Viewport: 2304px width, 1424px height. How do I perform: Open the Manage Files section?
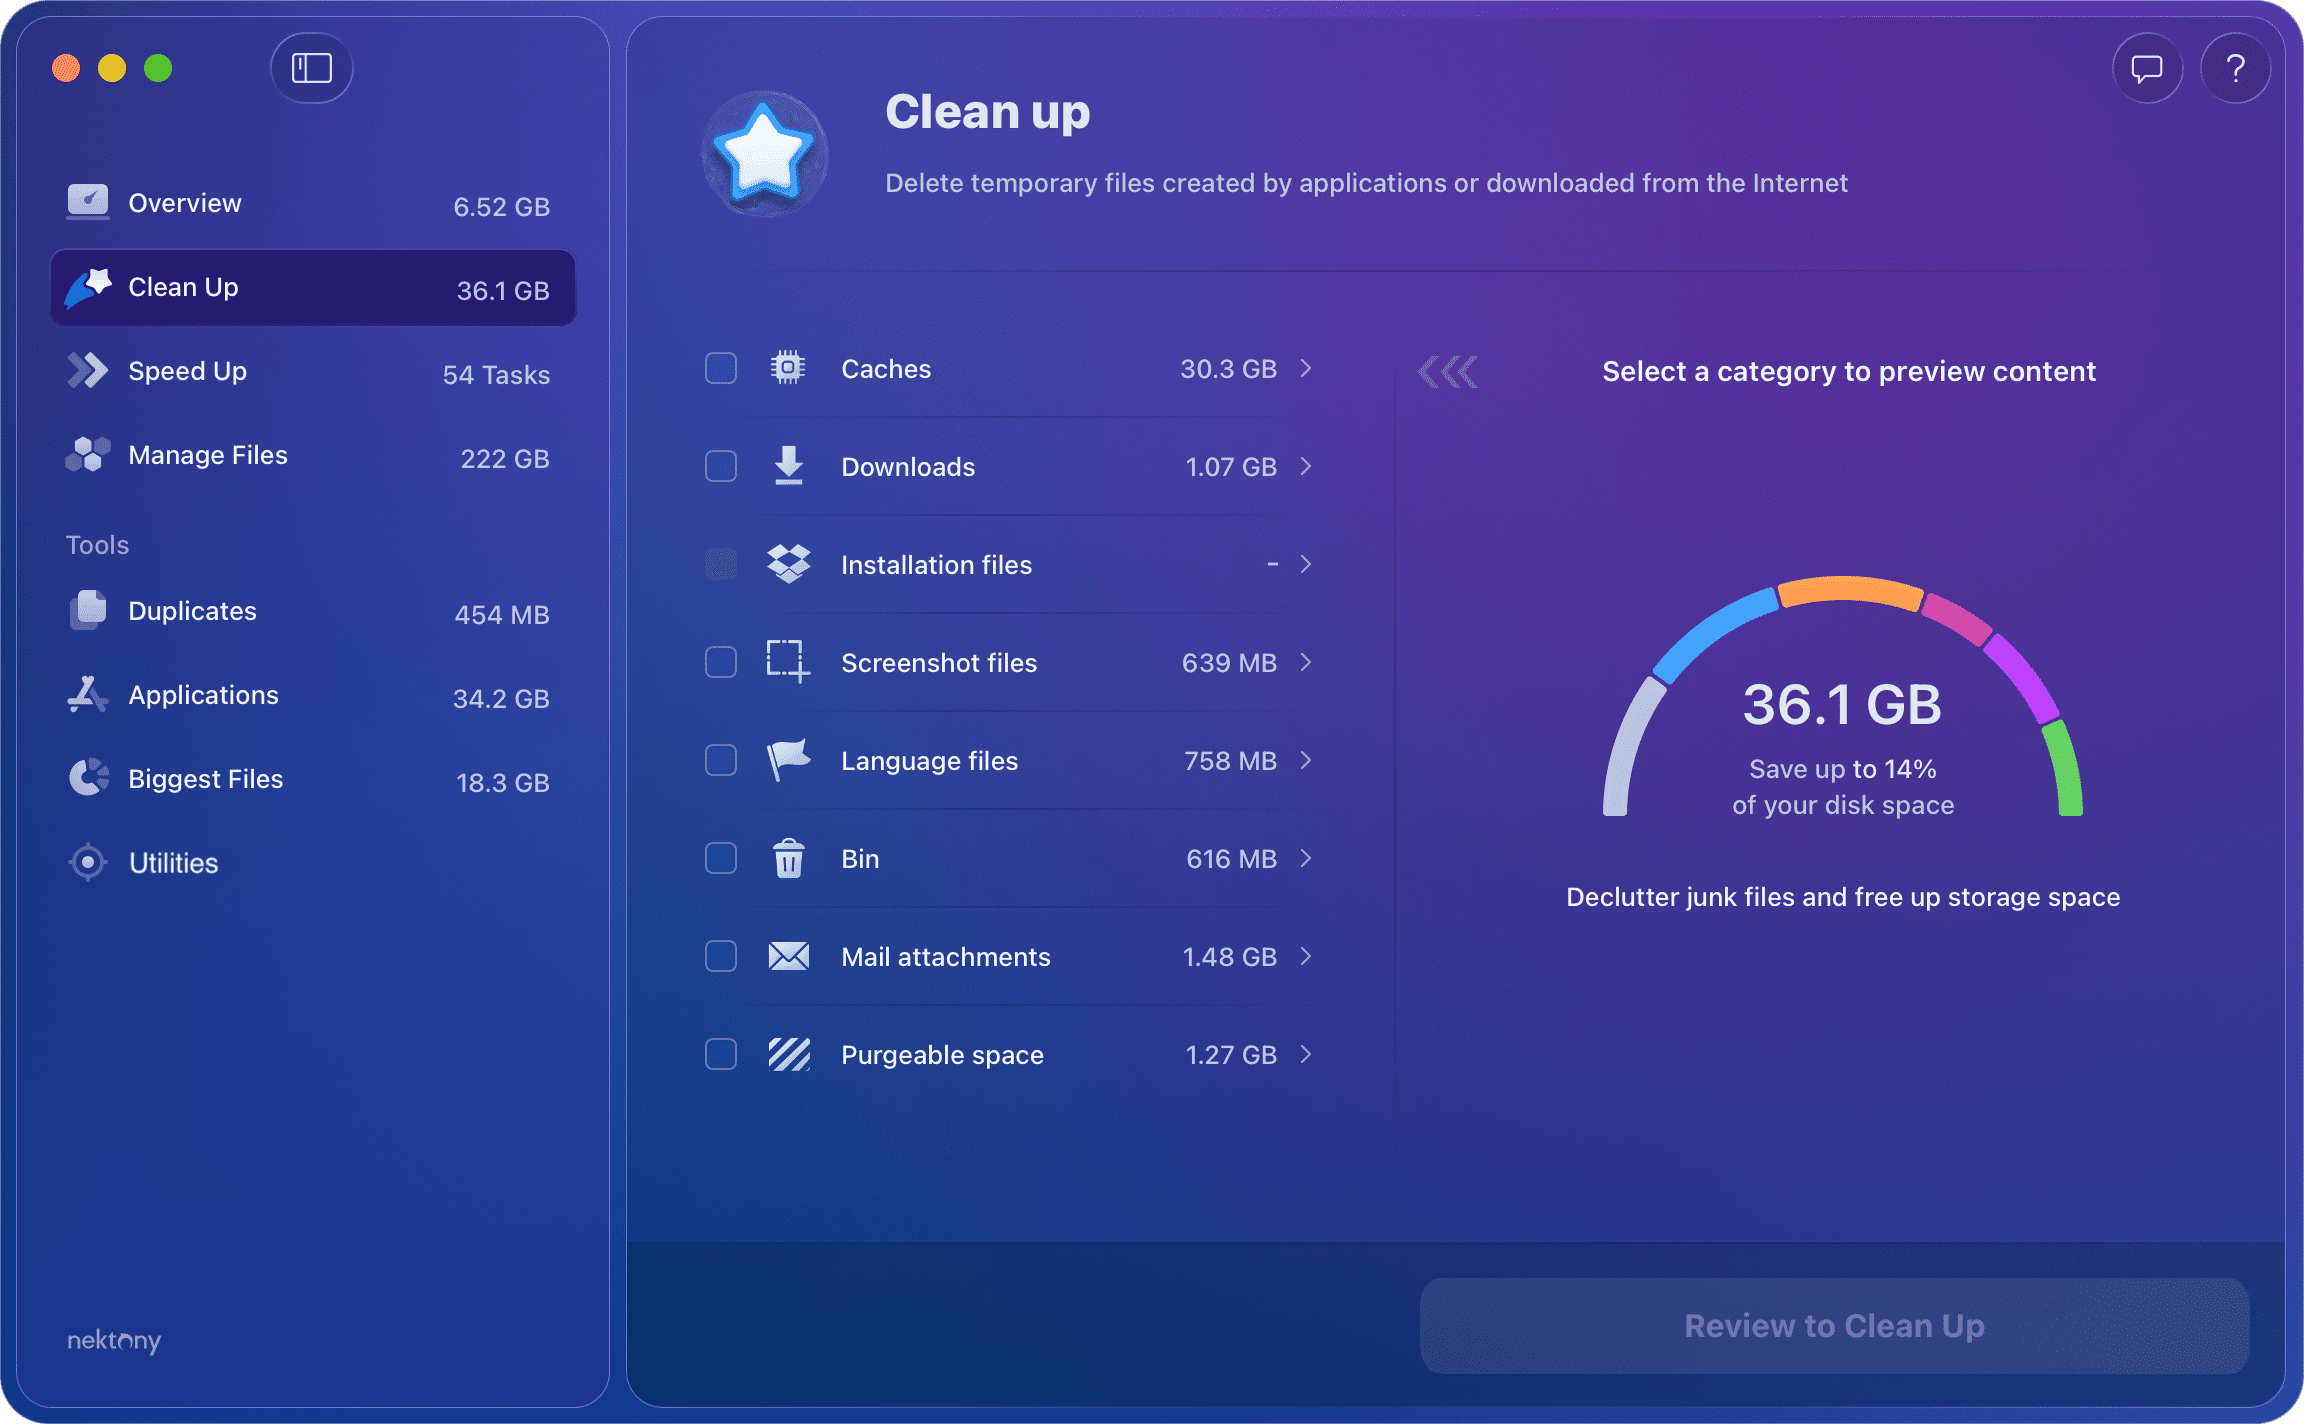click(206, 454)
